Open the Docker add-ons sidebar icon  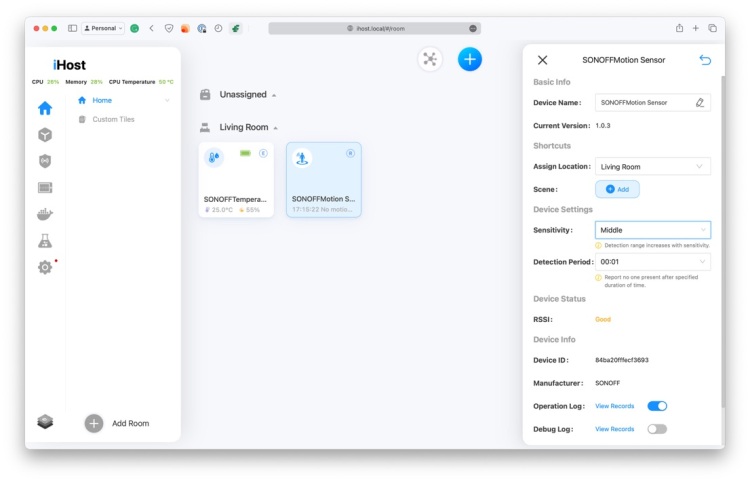[45, 214]
